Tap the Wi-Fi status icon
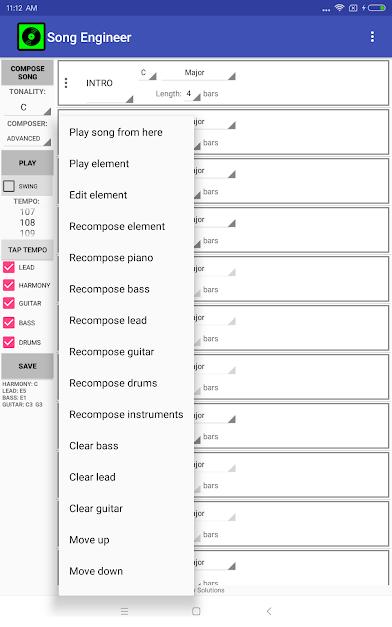Image resolution: width=392 pixels, height=627 pixels. click(x=339, y=8)
